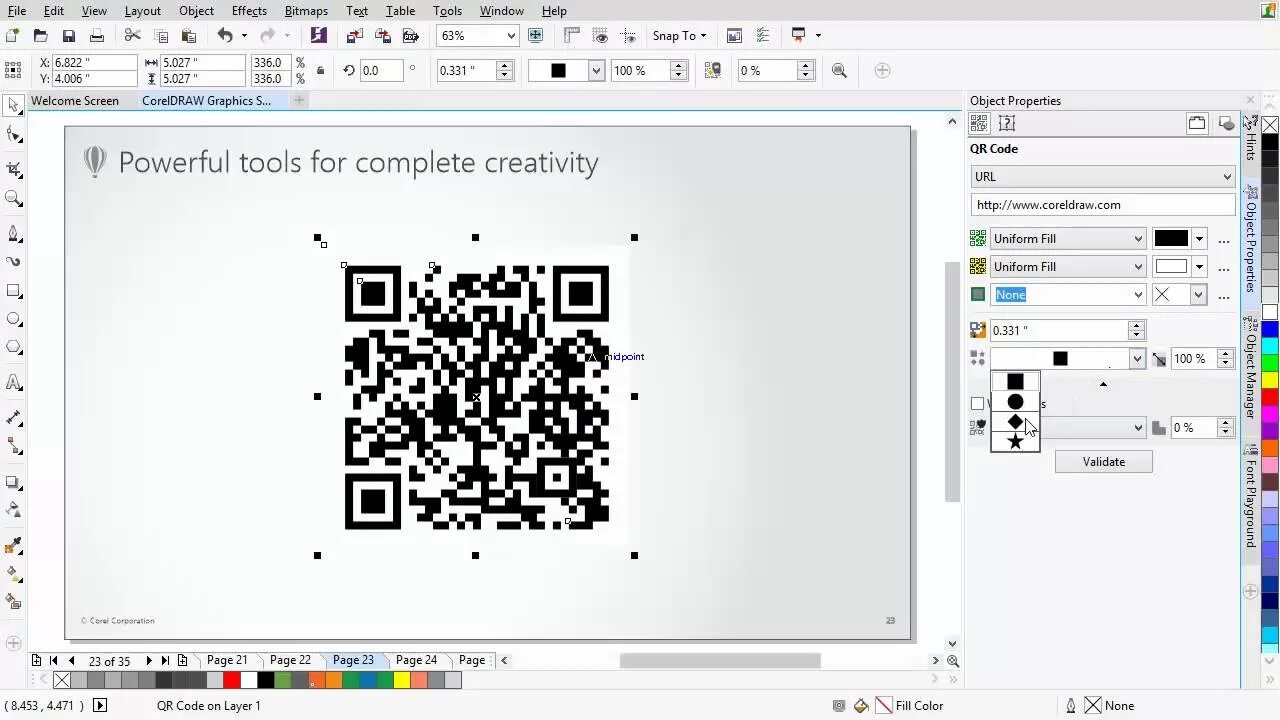Image resolution: width=1280 pixels, height=720 pixels.
Task: Click the Import icon
Action: point(354,35)
